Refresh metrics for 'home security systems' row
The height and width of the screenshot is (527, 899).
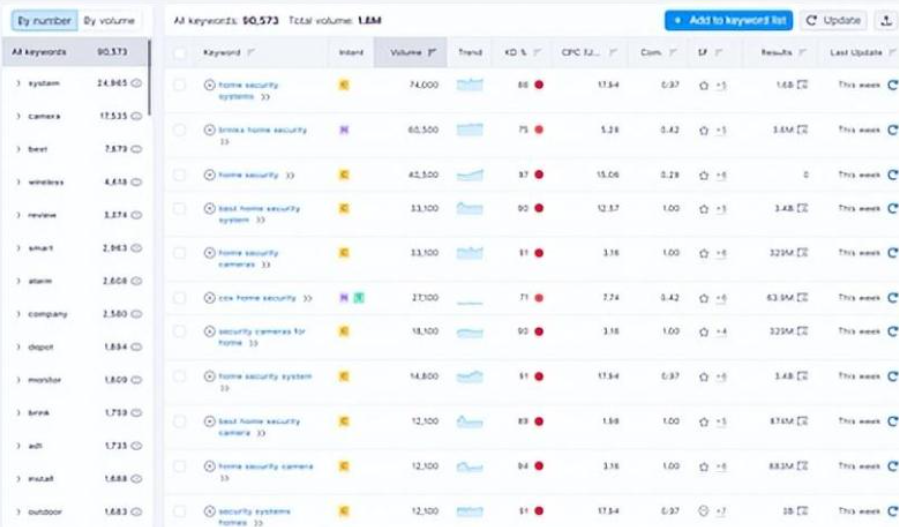pos(892,85)
